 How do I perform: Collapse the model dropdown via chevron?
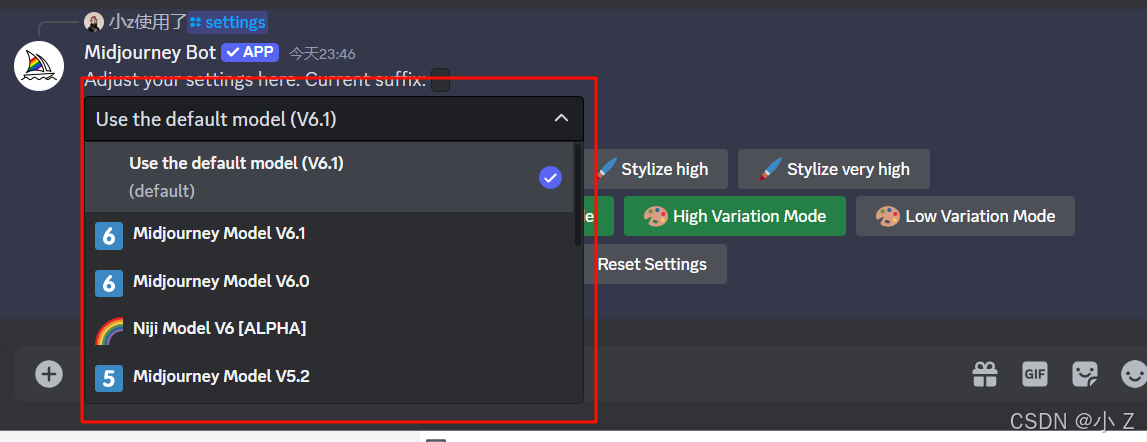point(561,119)
